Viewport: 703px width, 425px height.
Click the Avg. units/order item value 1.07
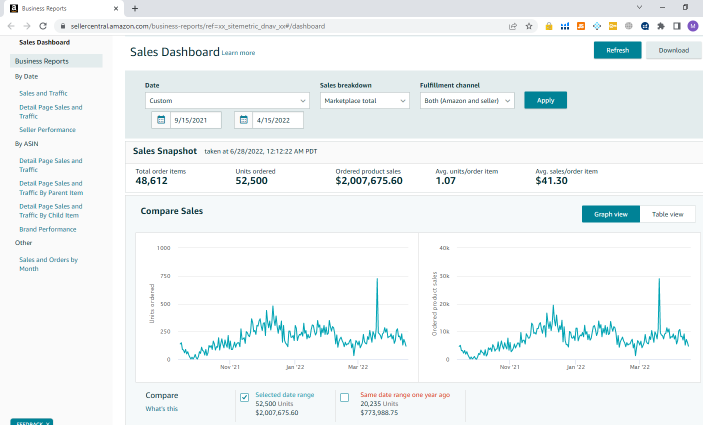(x=446, y=181)
